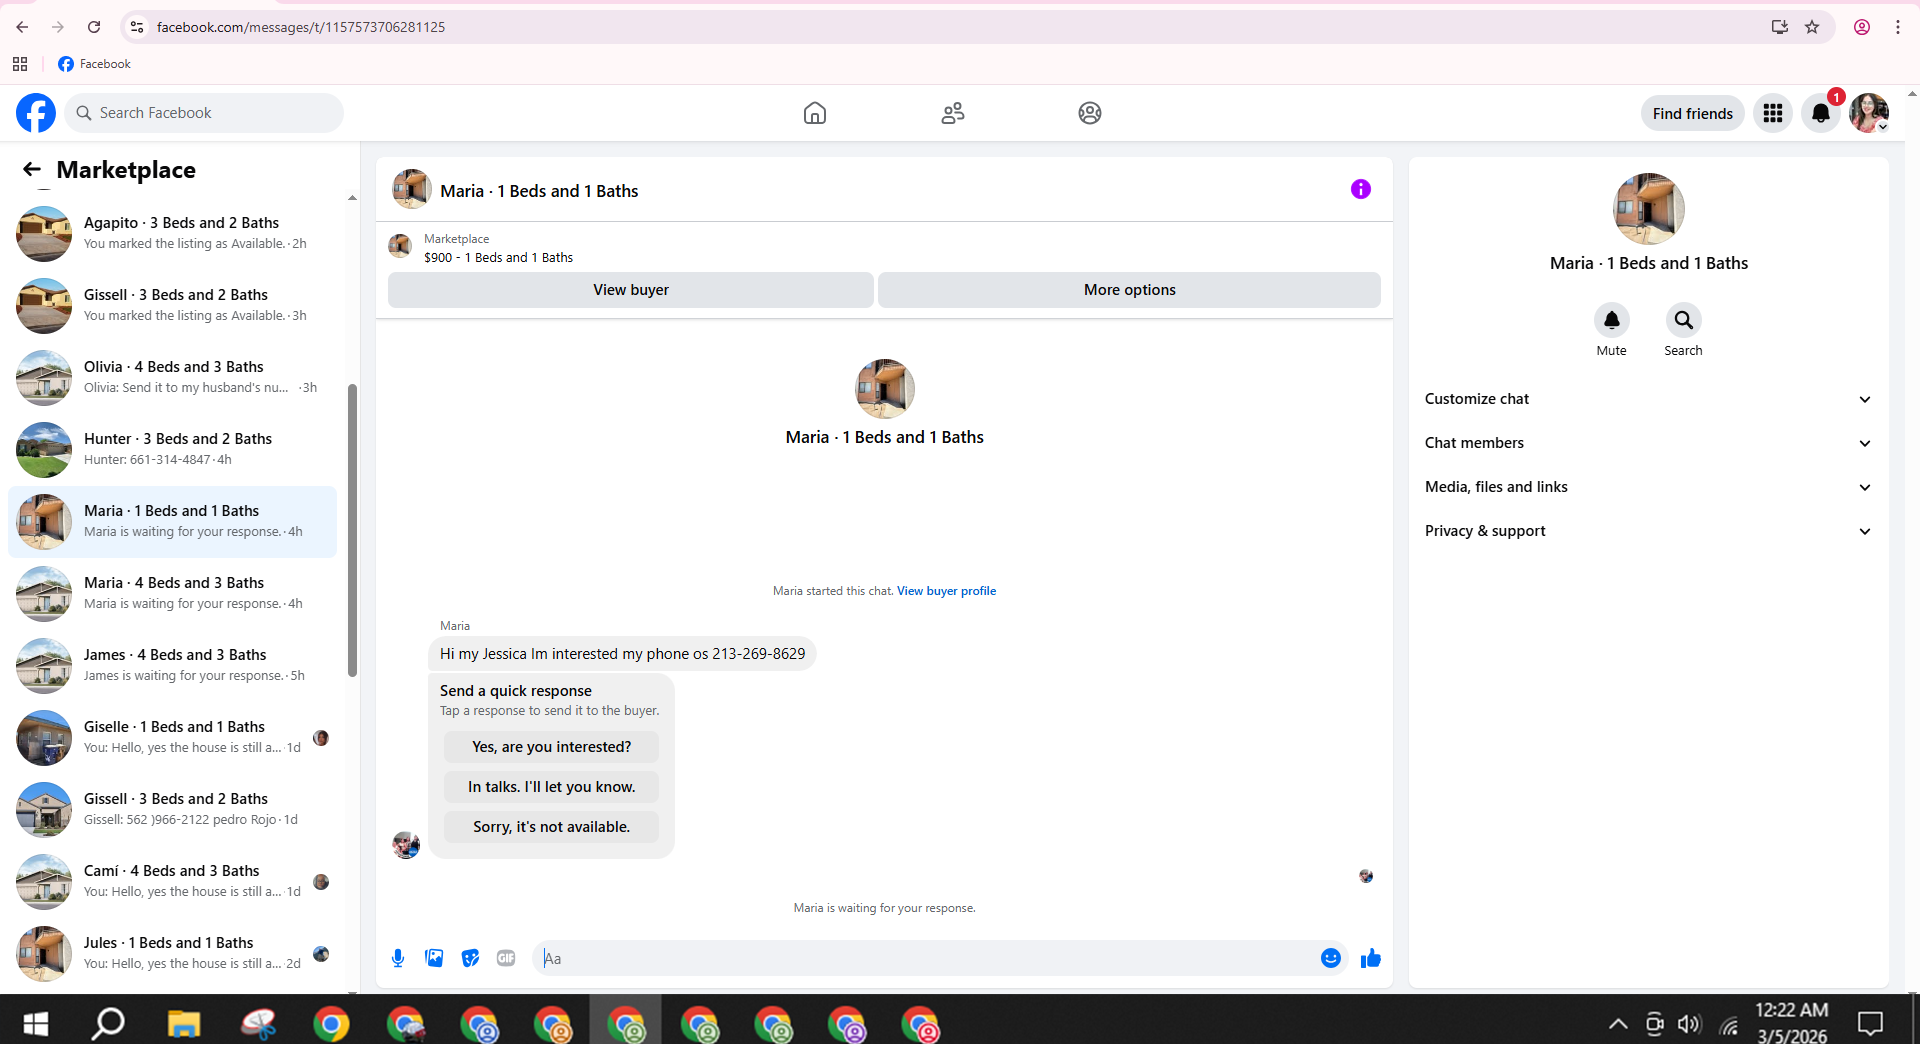1920x1044 pixels.
Task: Open Facebook bookmark in bookmarks bar
Action: tap(94, 64)
